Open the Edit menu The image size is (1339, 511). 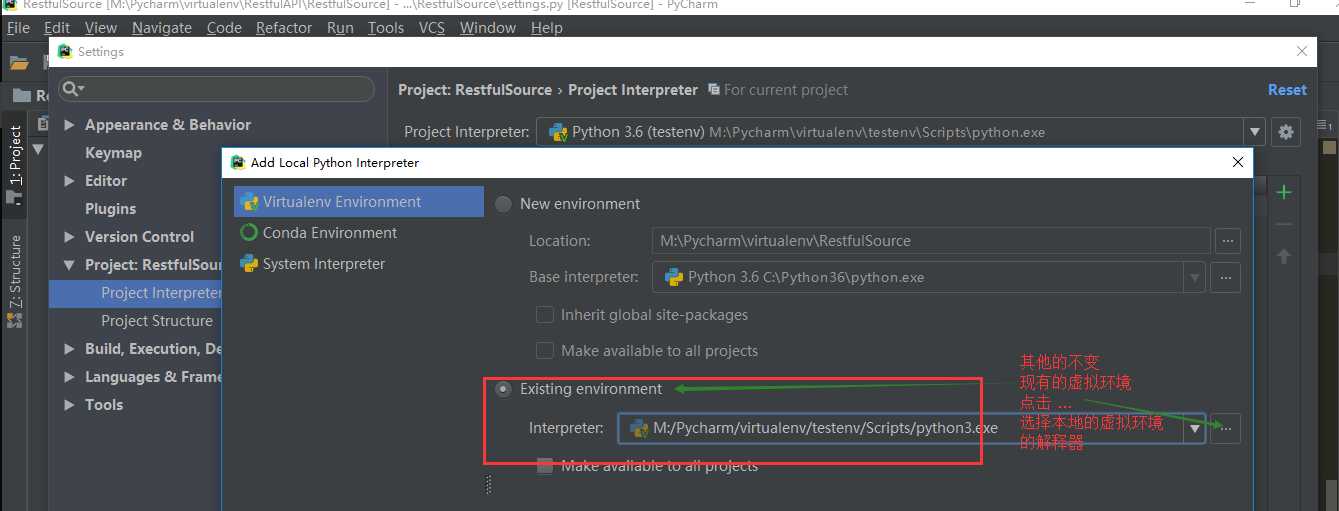click(57, 27)
